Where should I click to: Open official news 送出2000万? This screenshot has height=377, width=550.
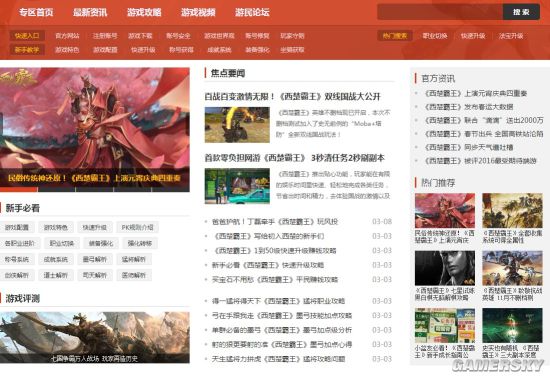pos(484,120)
